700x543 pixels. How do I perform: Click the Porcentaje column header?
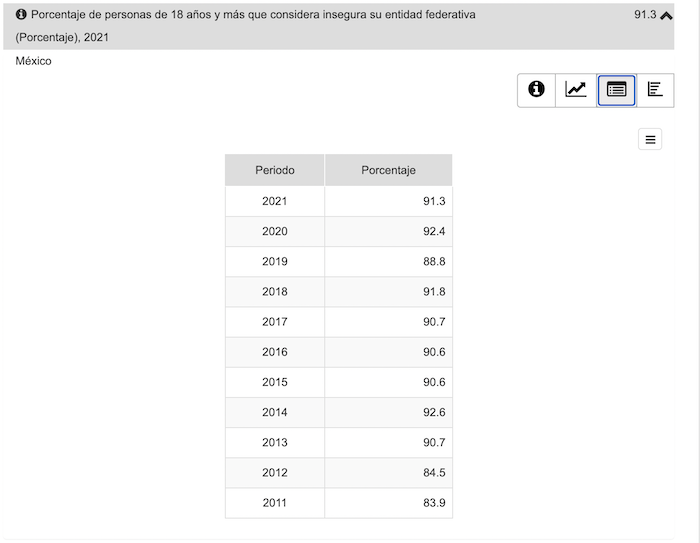point(388,170)
